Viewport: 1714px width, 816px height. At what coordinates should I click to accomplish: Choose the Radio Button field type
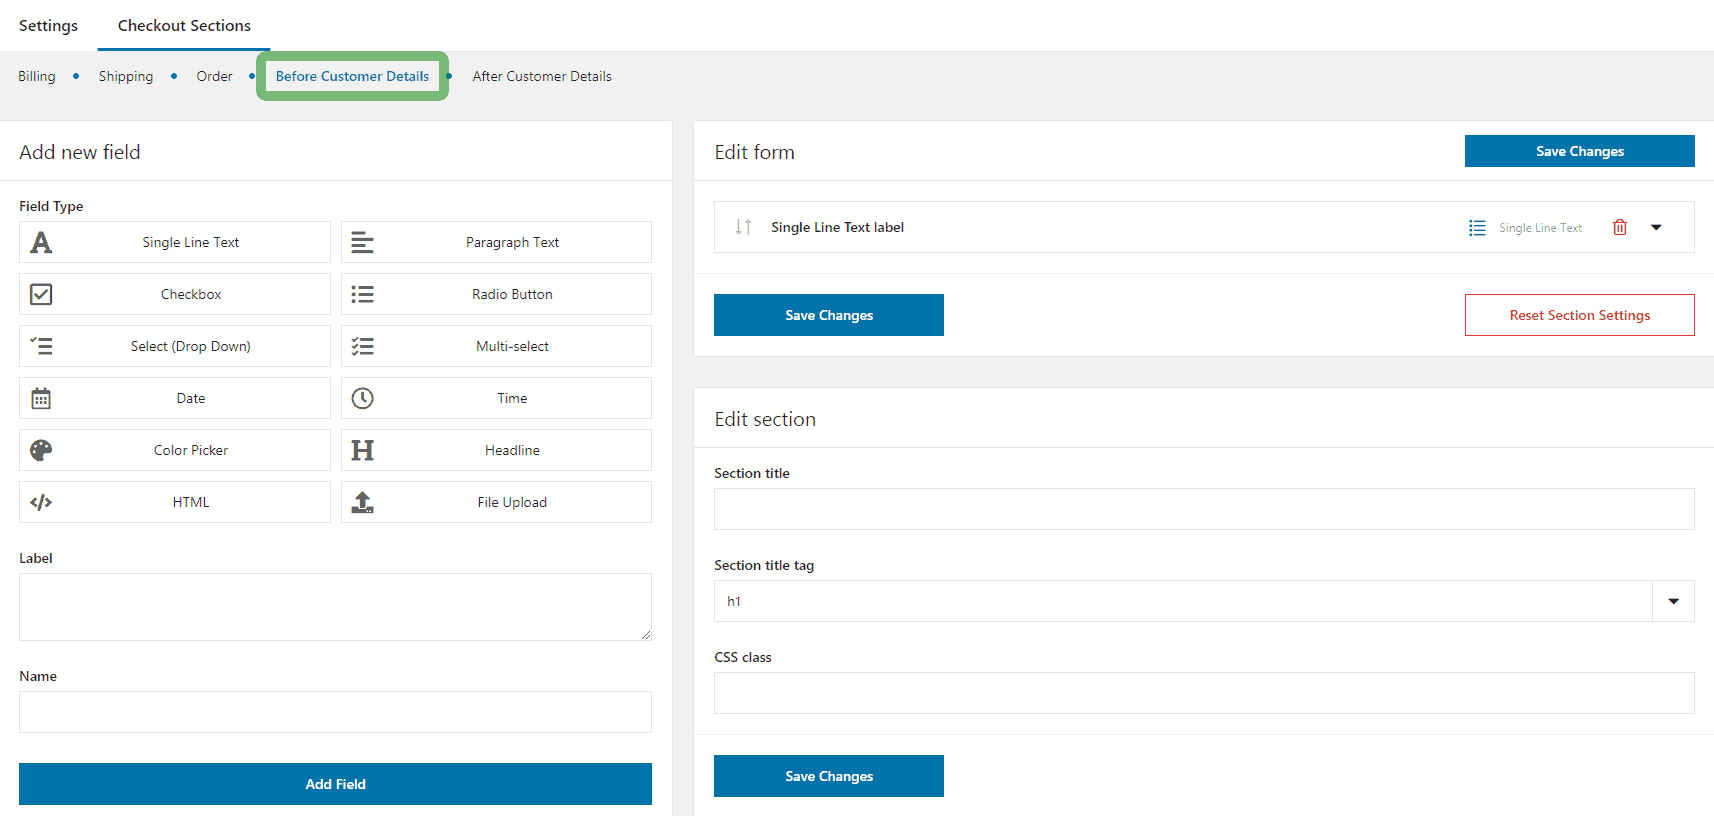pos(496,294)
